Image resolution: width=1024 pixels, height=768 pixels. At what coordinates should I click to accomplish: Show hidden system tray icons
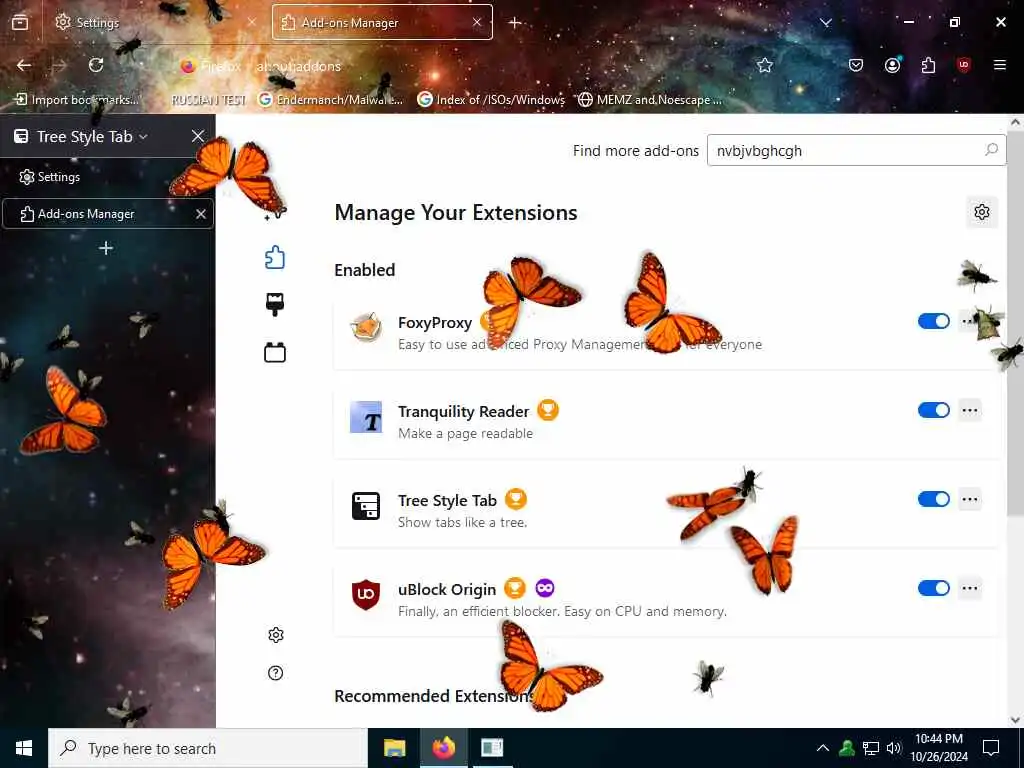pos(823,748)
